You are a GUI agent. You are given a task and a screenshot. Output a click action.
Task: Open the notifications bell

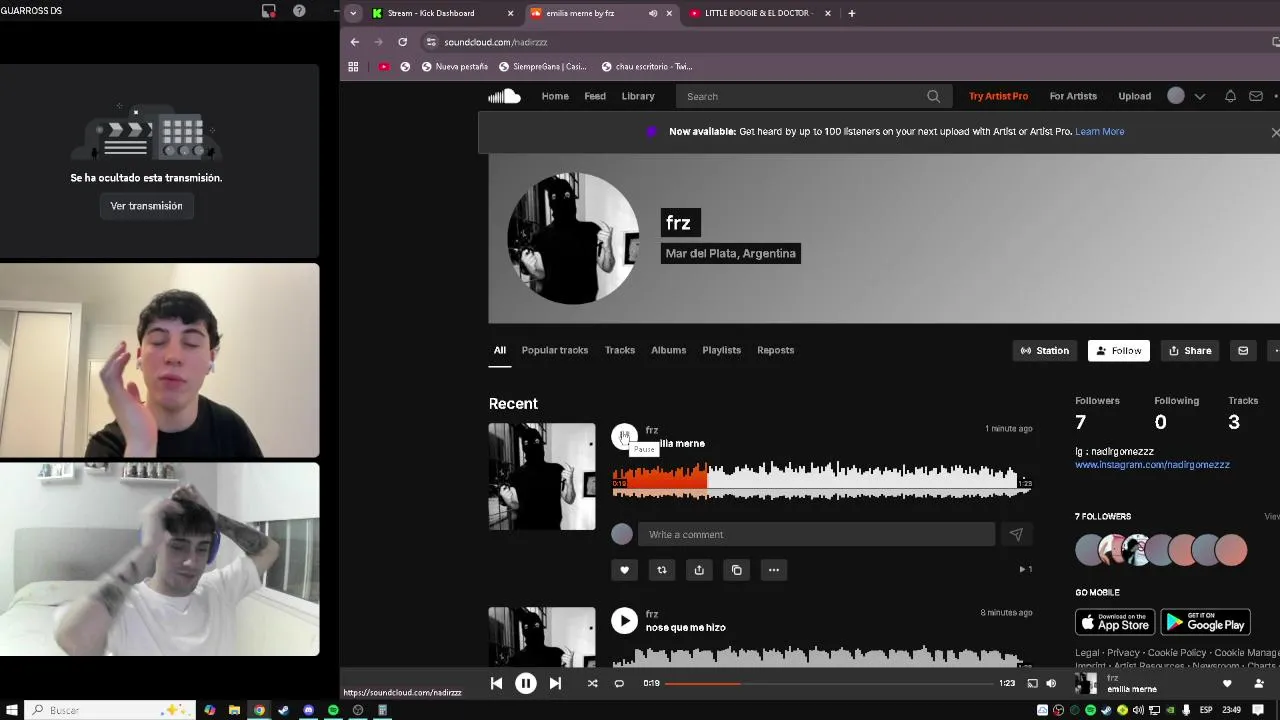pos(1230,96)
